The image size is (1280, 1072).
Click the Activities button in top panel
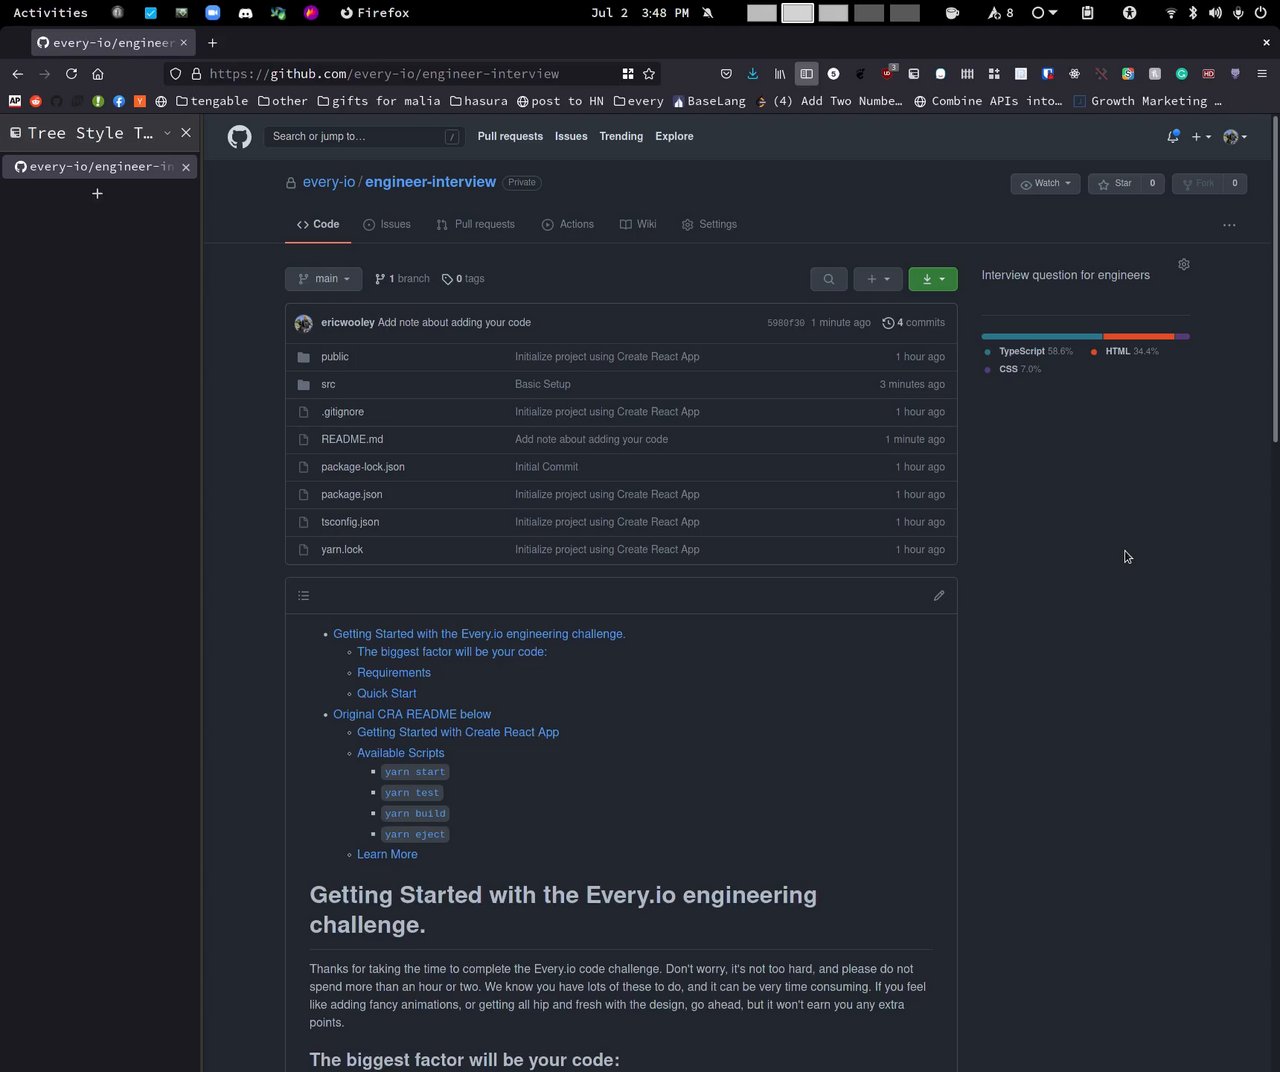click(50, 13)
